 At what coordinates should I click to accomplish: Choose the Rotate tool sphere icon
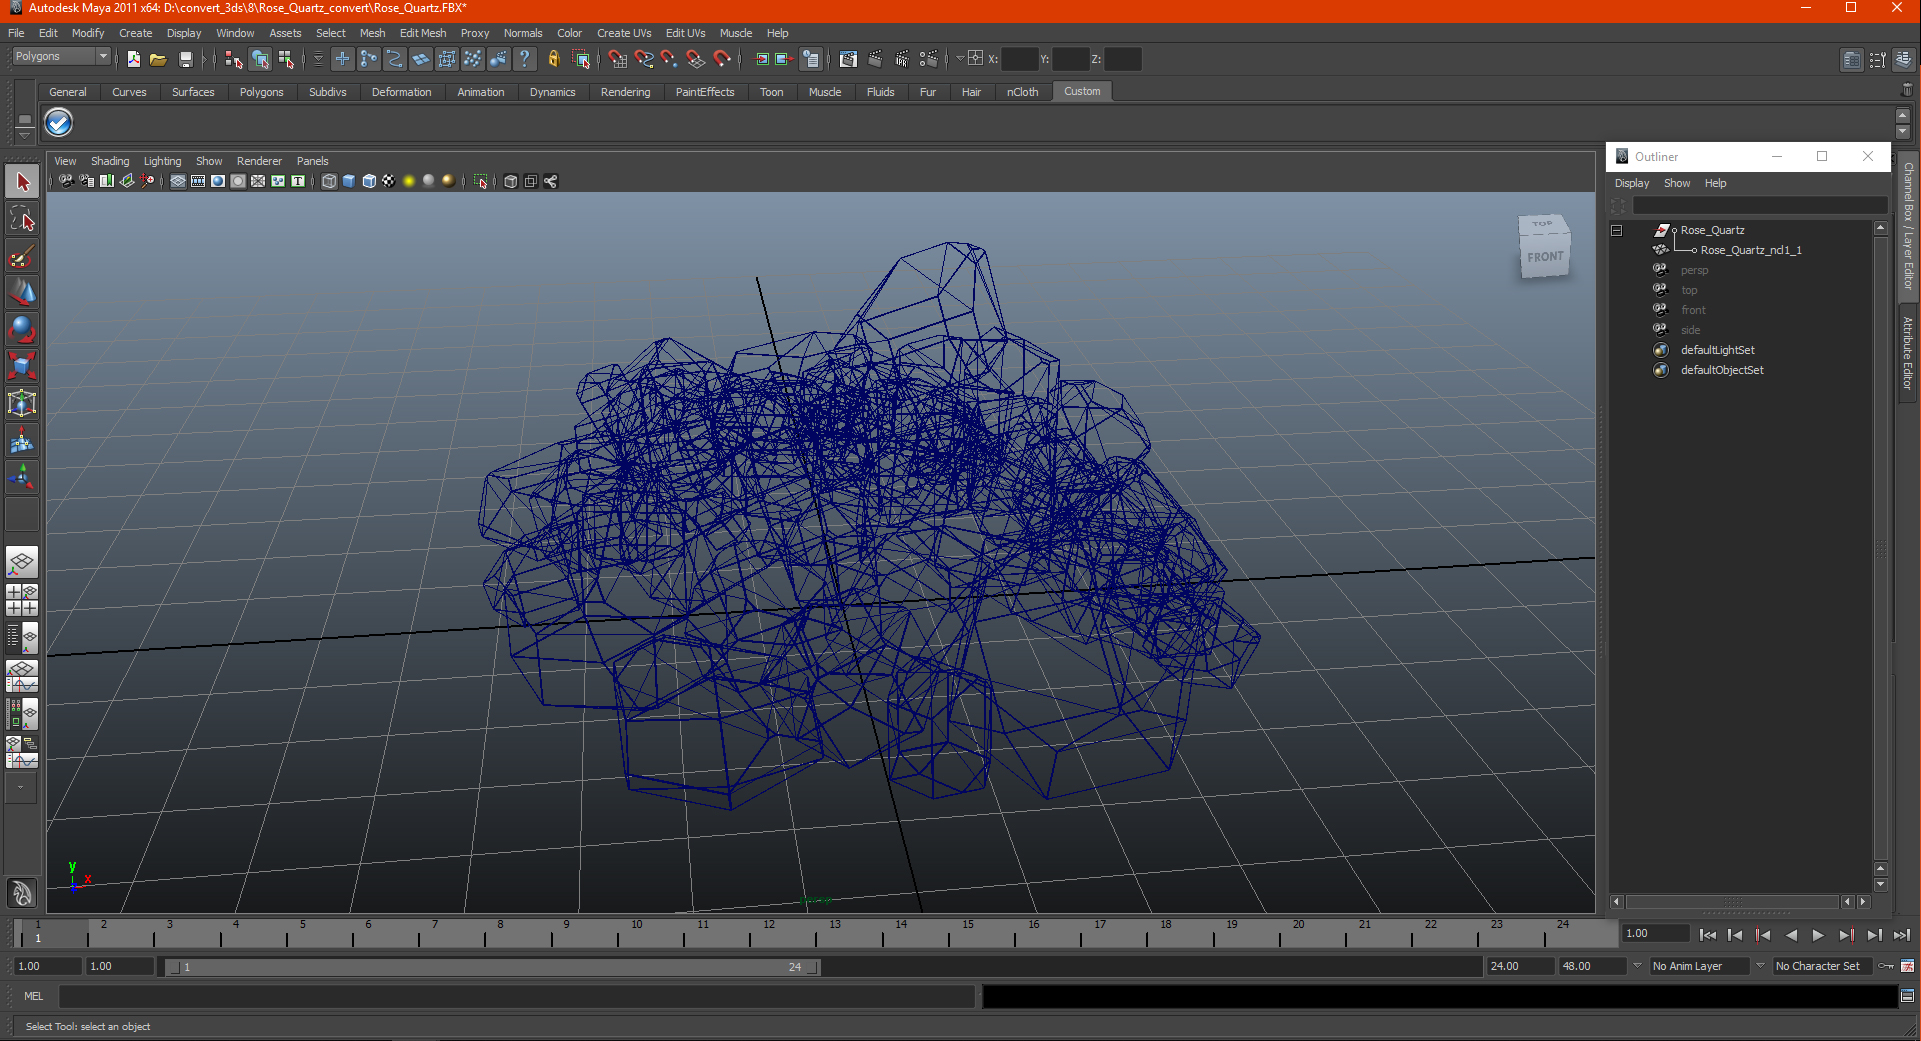(22, 329)
